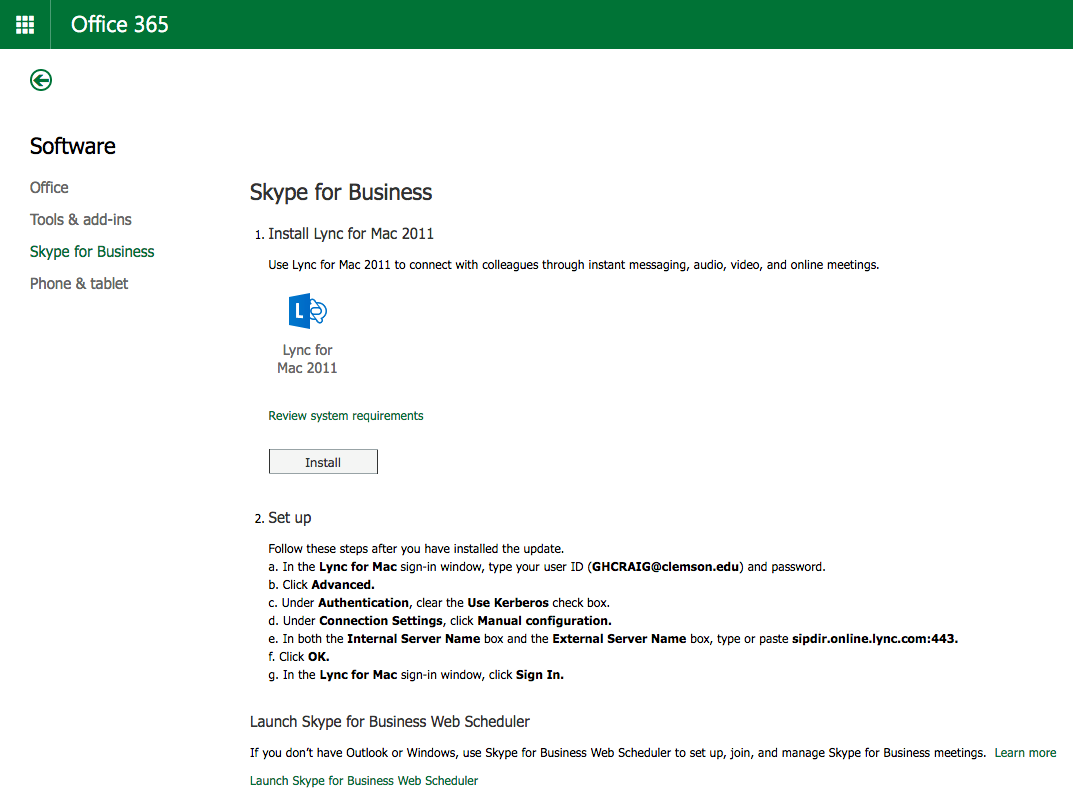Open the Office 365 app launcher grid
The width and height of the screenshot is (1073, 809).
[25, 25]
